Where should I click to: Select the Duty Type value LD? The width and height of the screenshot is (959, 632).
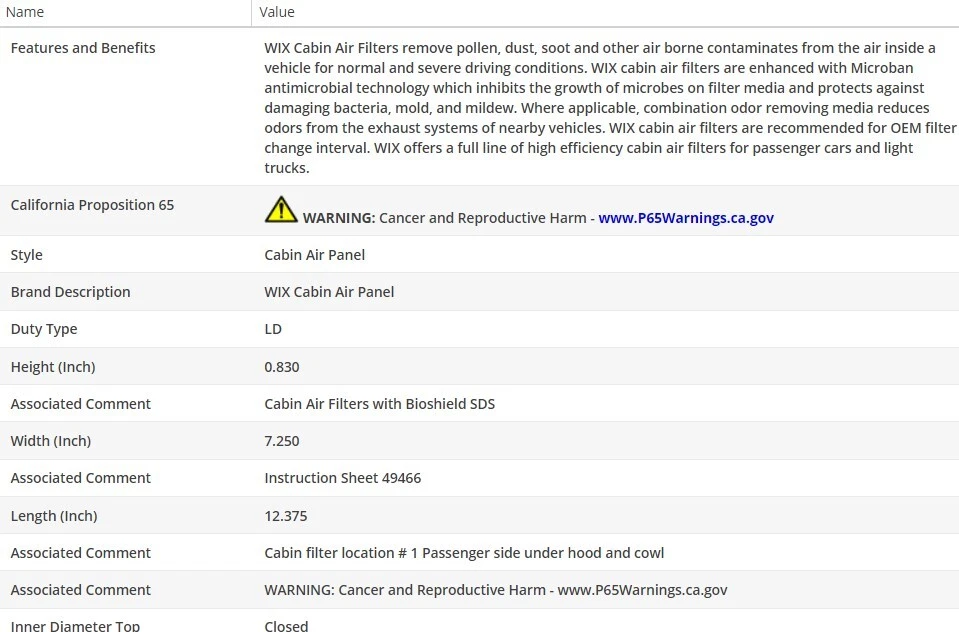point(273,329)
